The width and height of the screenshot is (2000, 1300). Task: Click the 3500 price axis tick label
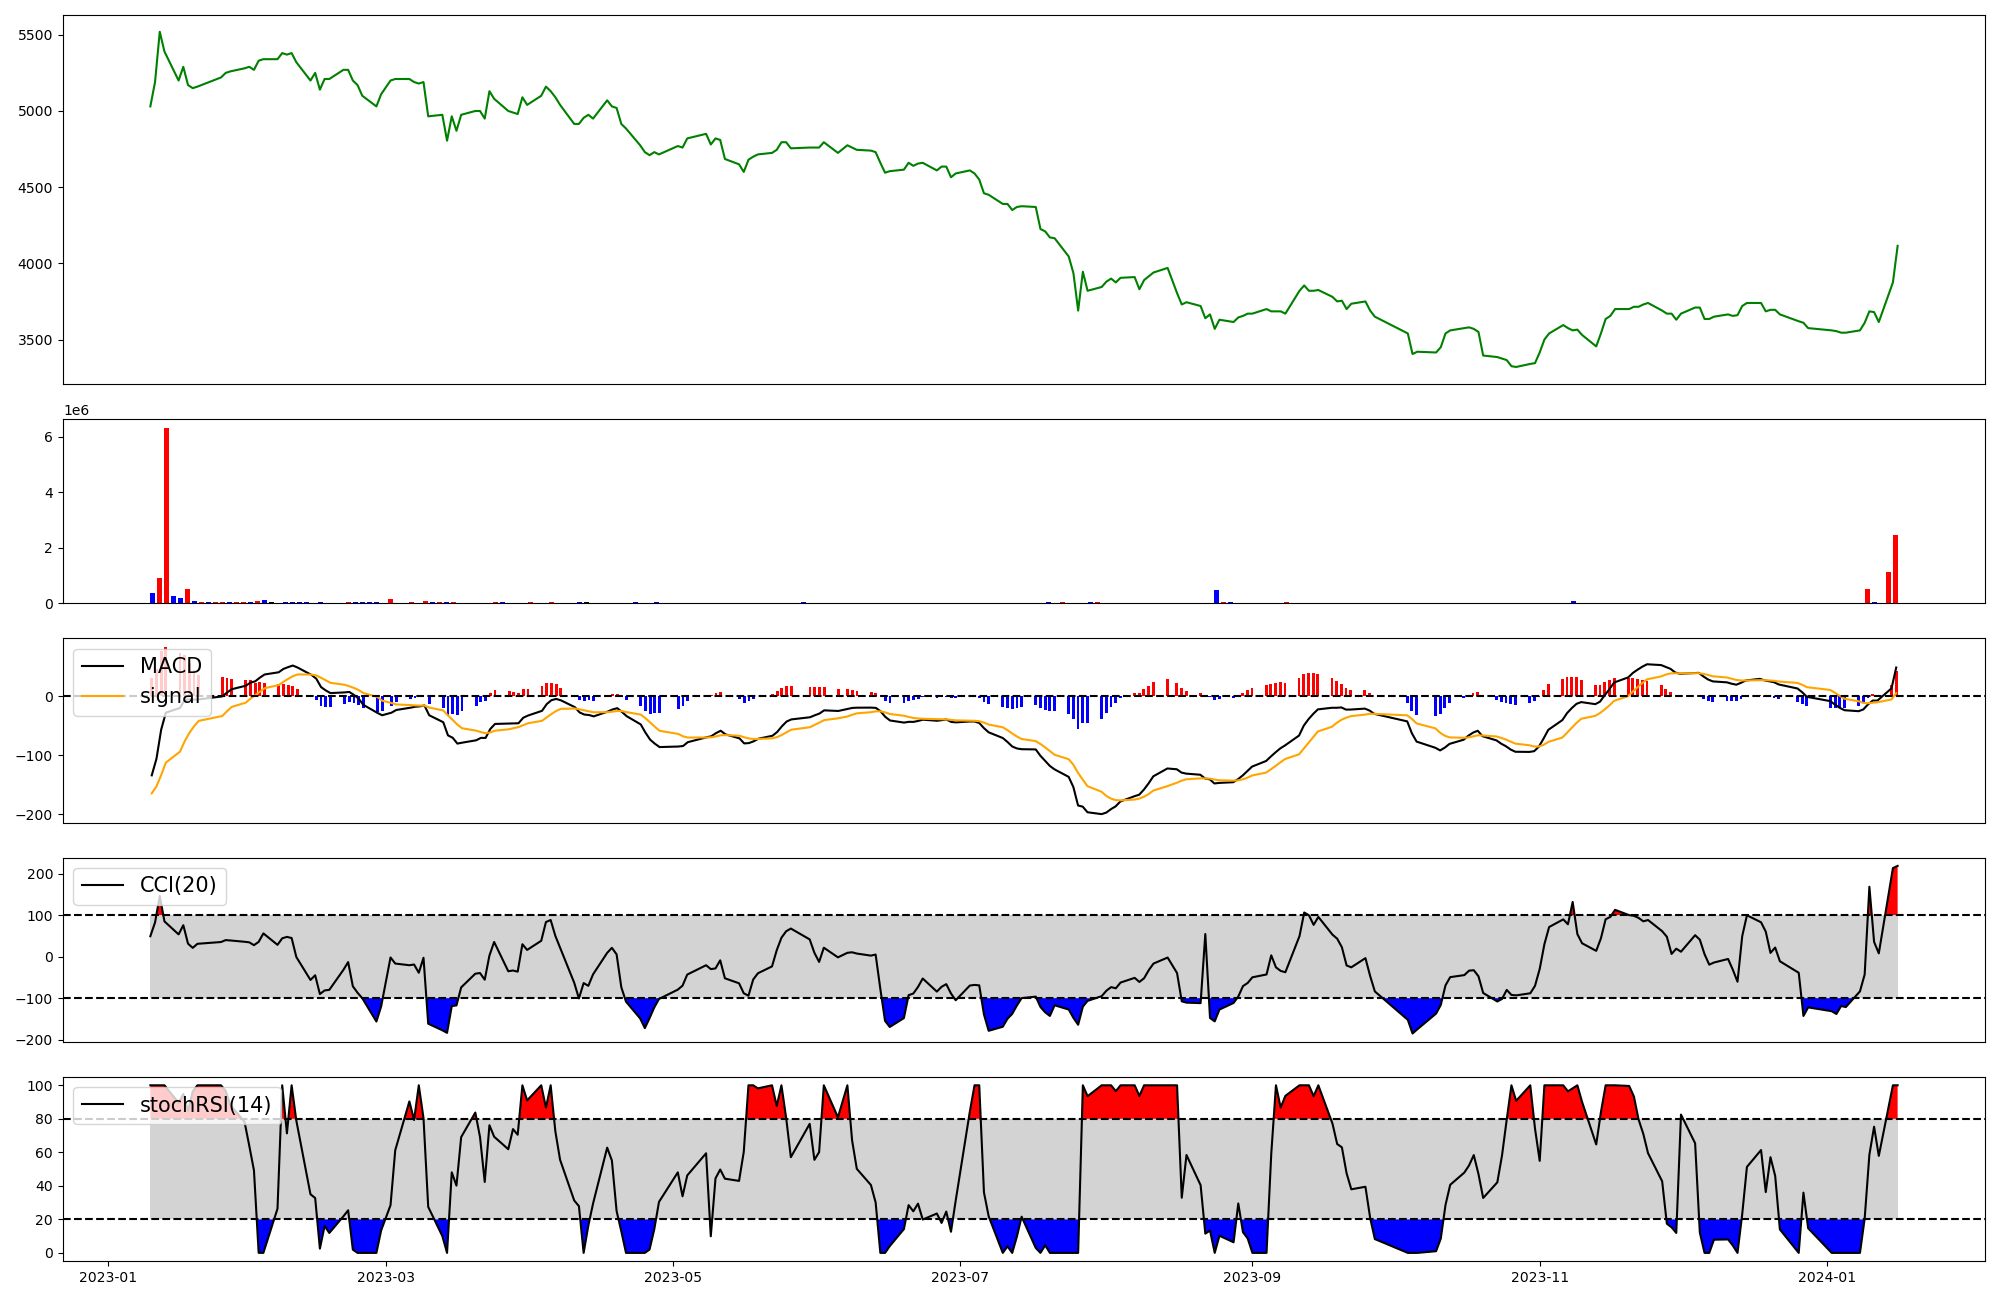pyautogui.click(x=35, y=340)
